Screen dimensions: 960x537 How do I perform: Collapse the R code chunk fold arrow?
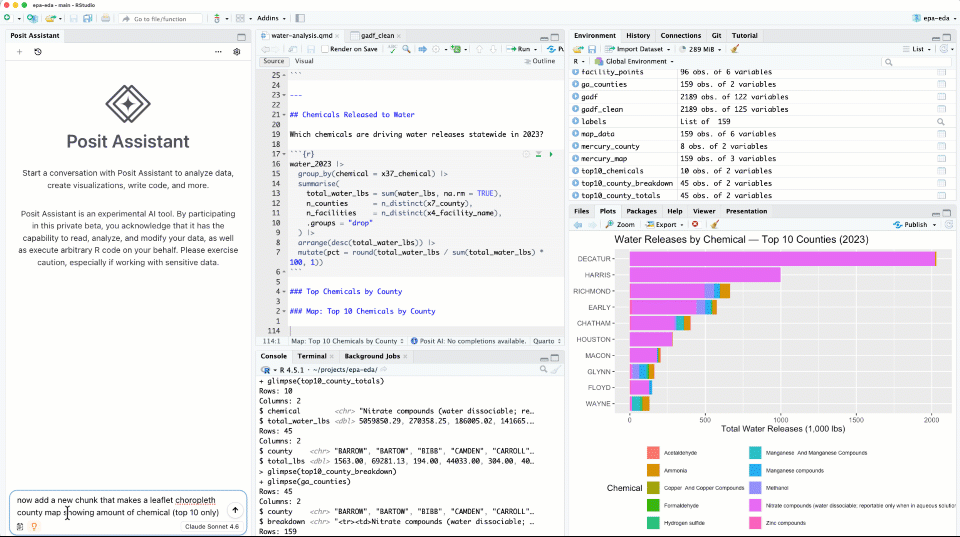click(x=284, y=154)
